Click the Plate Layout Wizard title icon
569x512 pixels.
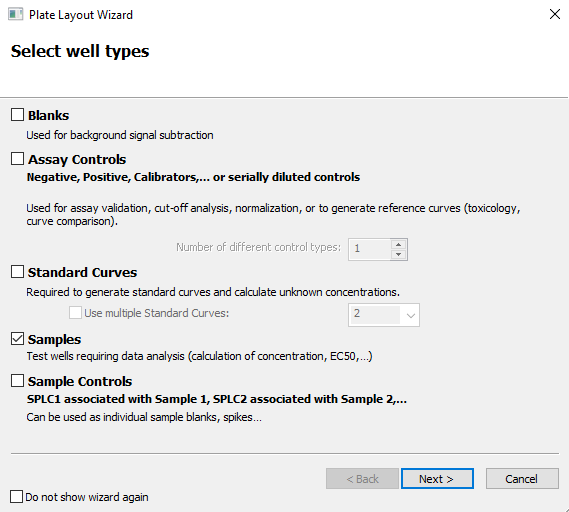[x=15, y=15]
